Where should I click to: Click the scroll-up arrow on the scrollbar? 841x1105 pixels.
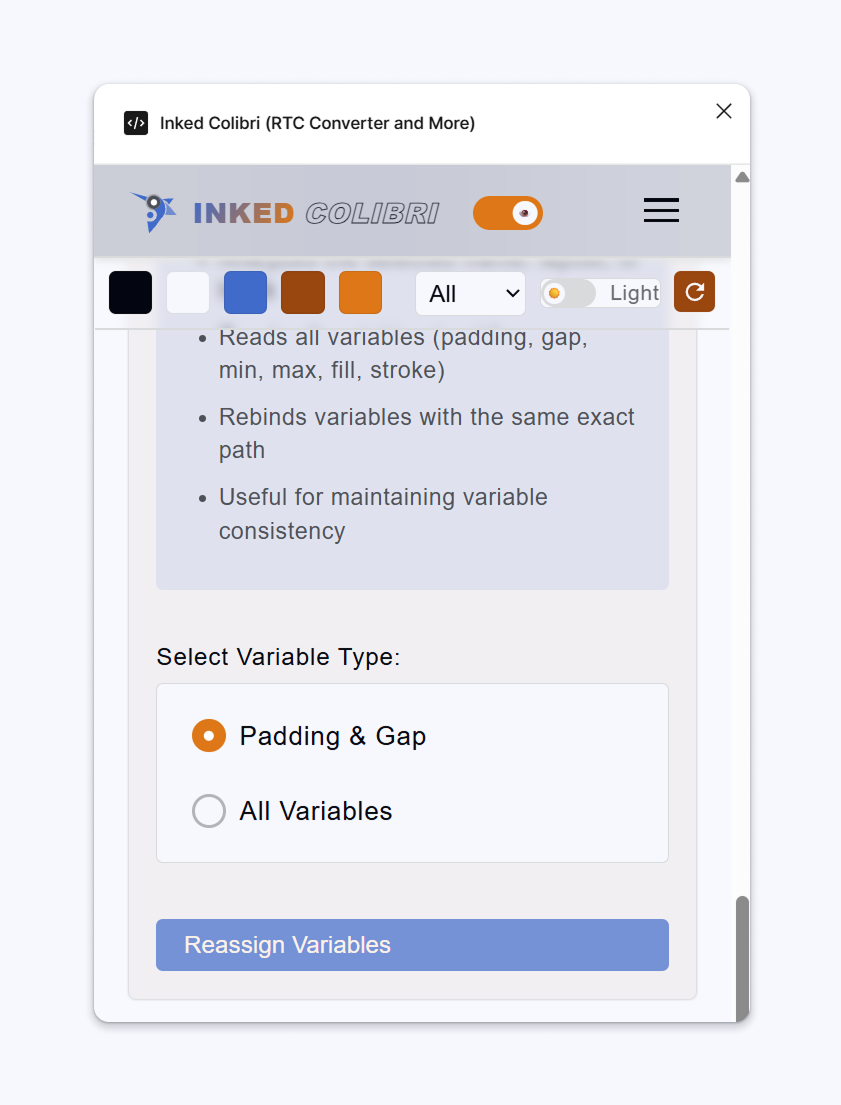tap(742, 176)
